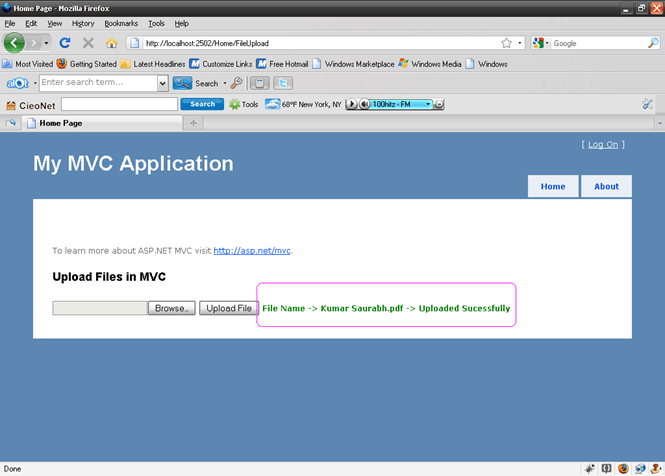Open the Tools menu
Viewport: 665px width, 476px height.
[x=156, y=23]
